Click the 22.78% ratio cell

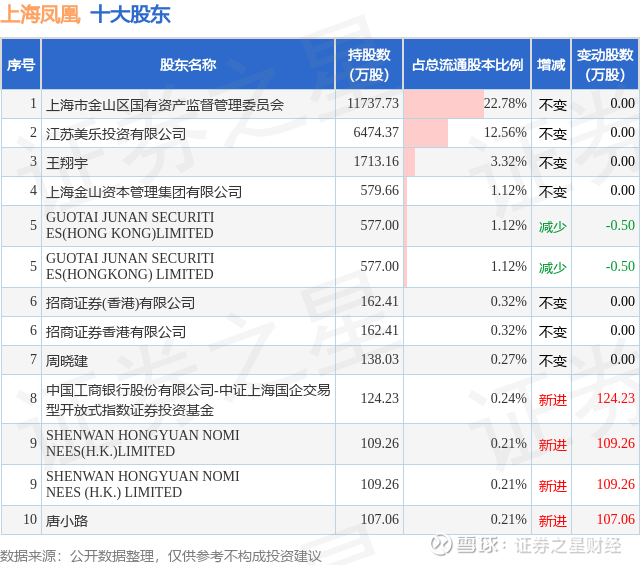[467, 104]
